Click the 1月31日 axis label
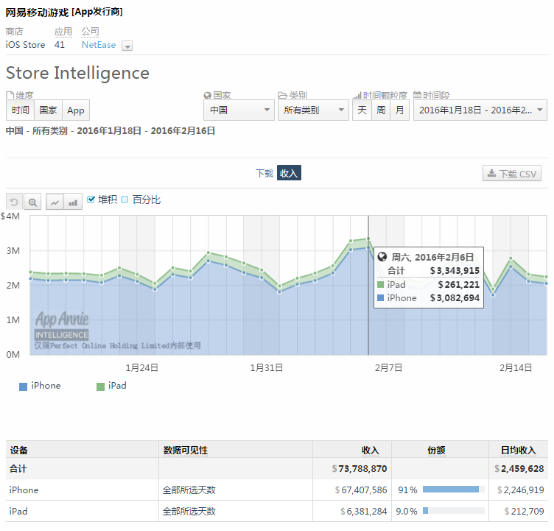554x531 pixels. [266, 368]
